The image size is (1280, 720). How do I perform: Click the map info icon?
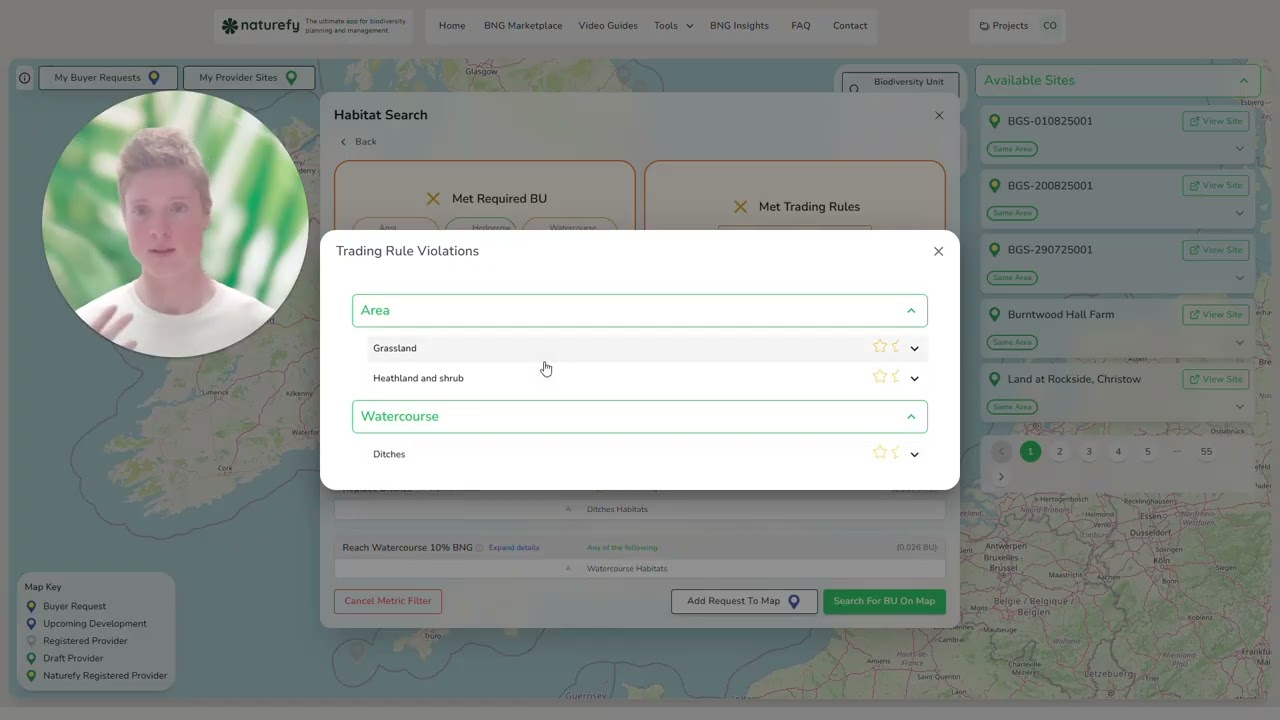[x=25, y=78]
